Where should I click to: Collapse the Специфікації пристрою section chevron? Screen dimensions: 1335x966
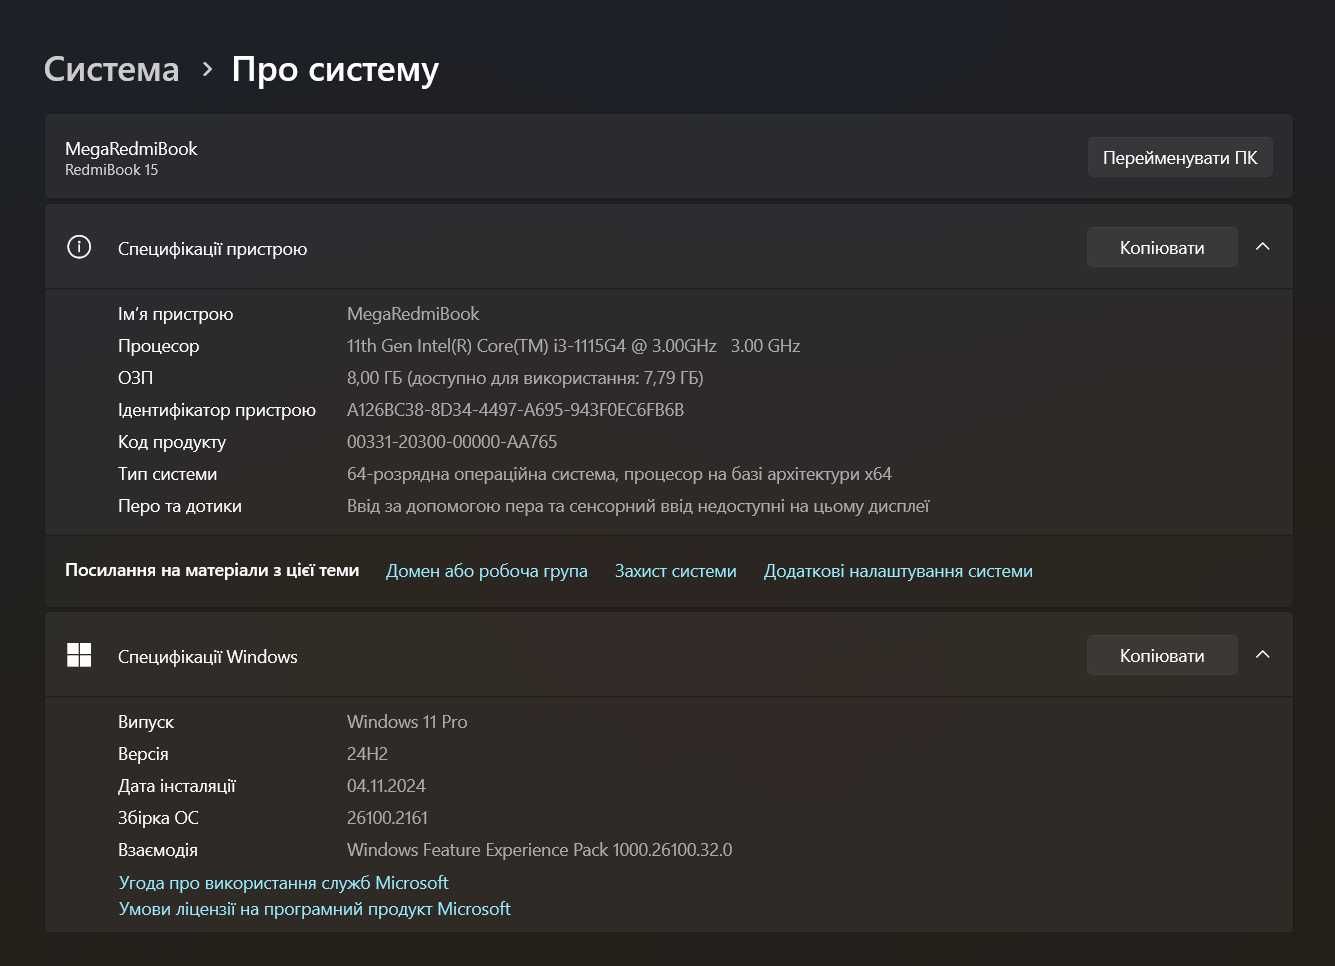pos(1262,247)
